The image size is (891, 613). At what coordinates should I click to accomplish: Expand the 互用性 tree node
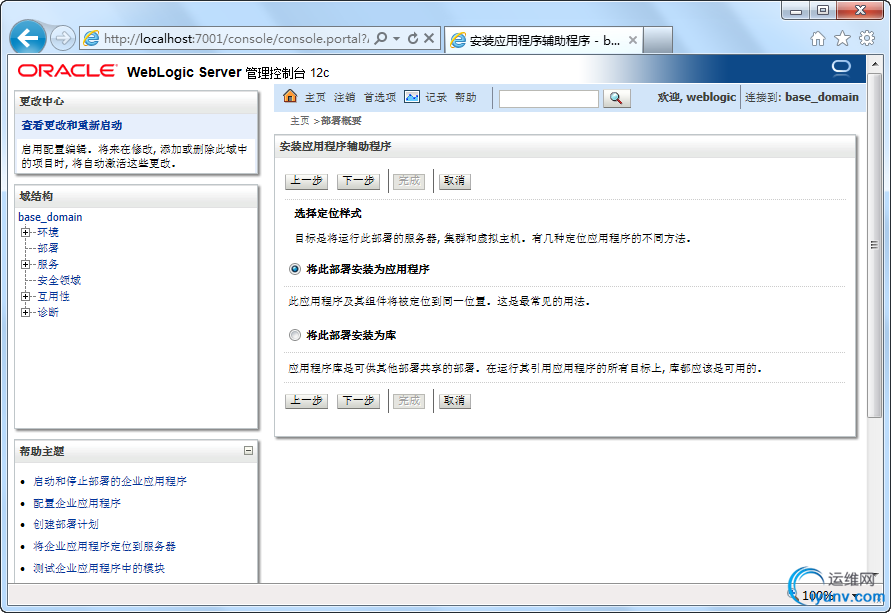(25, 296)
